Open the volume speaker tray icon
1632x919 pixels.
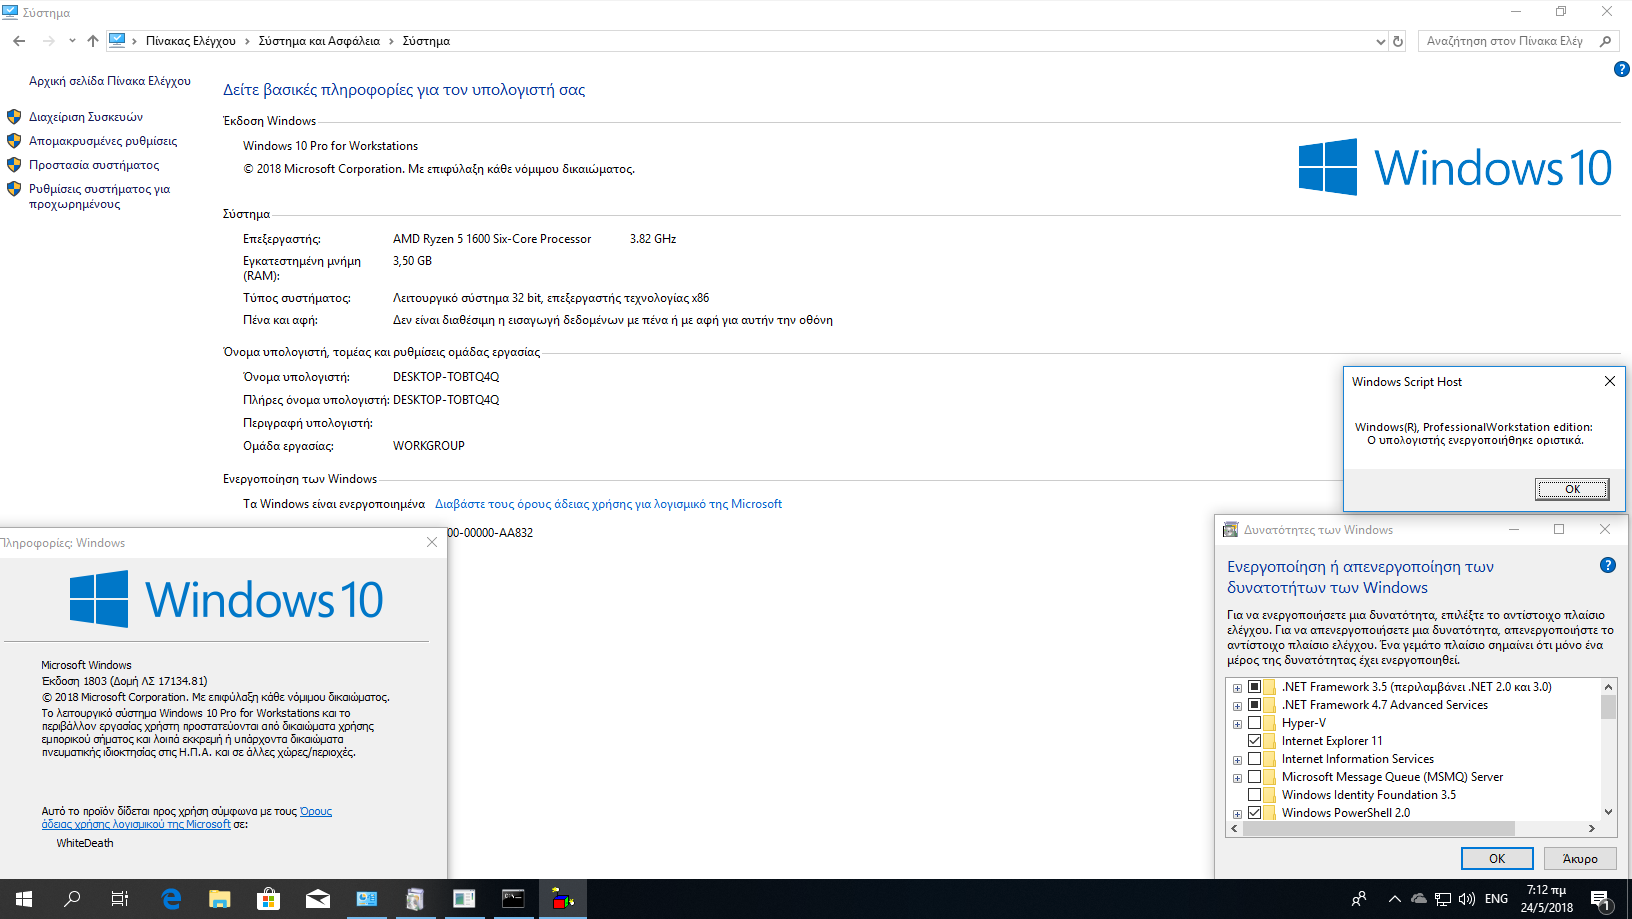[1467, 899]
